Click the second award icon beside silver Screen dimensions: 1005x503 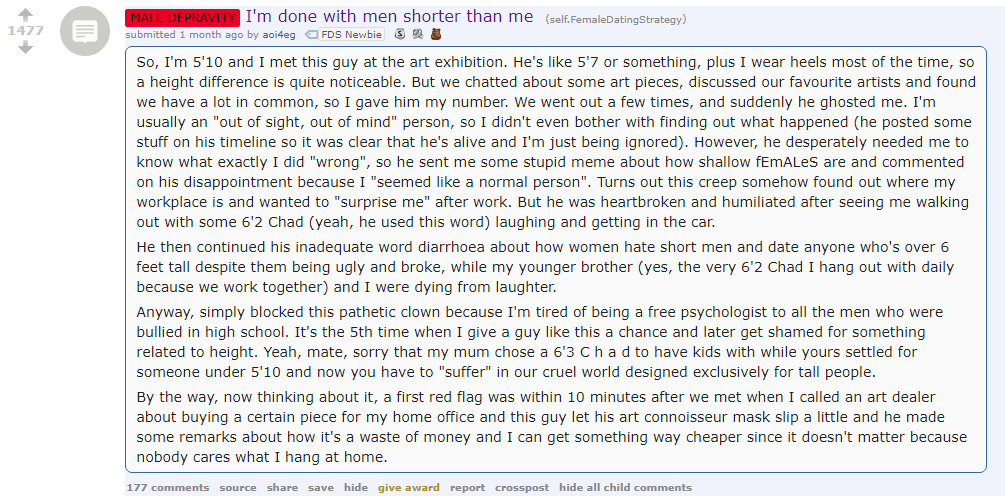coord(418,34)
